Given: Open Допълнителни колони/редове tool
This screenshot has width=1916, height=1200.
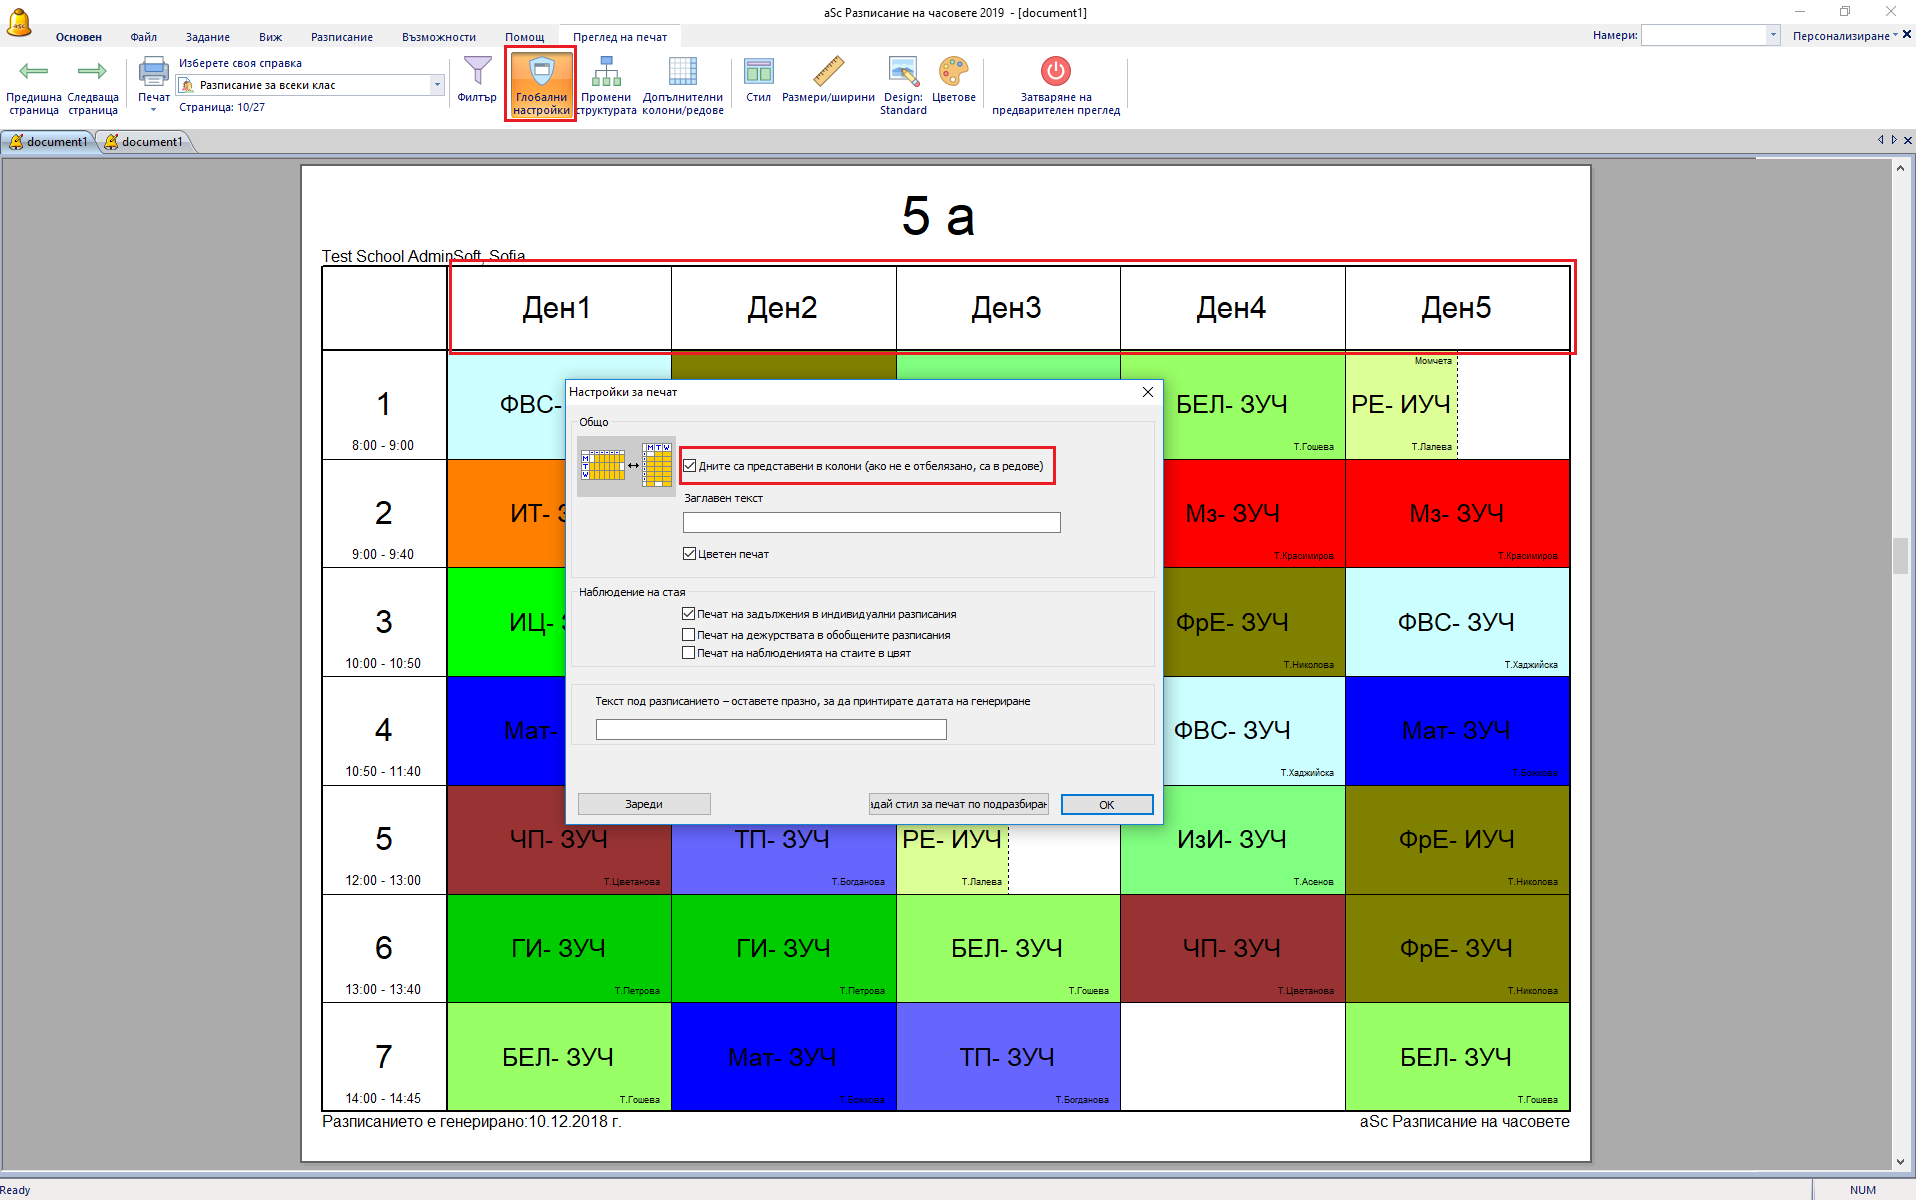Looking at the screenshot, I should point(682,72).
